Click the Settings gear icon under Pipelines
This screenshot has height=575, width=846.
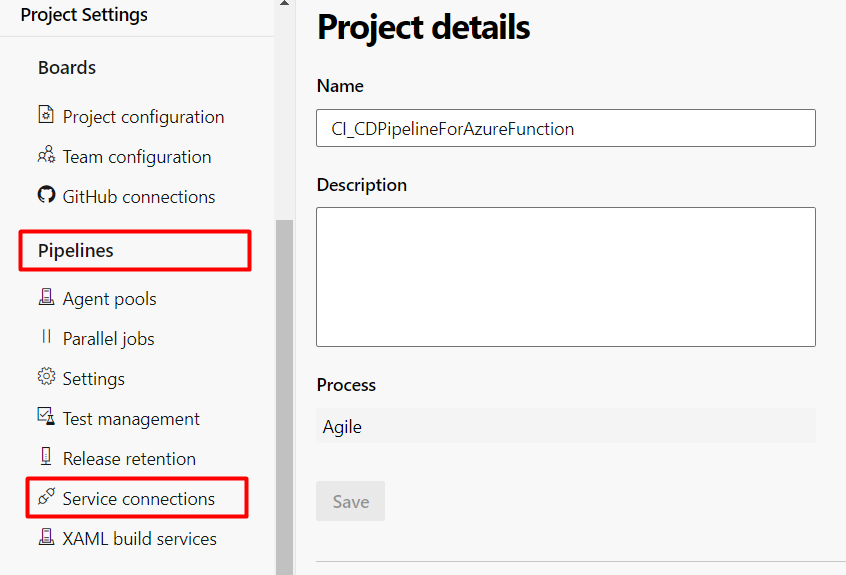click(46, 377)
